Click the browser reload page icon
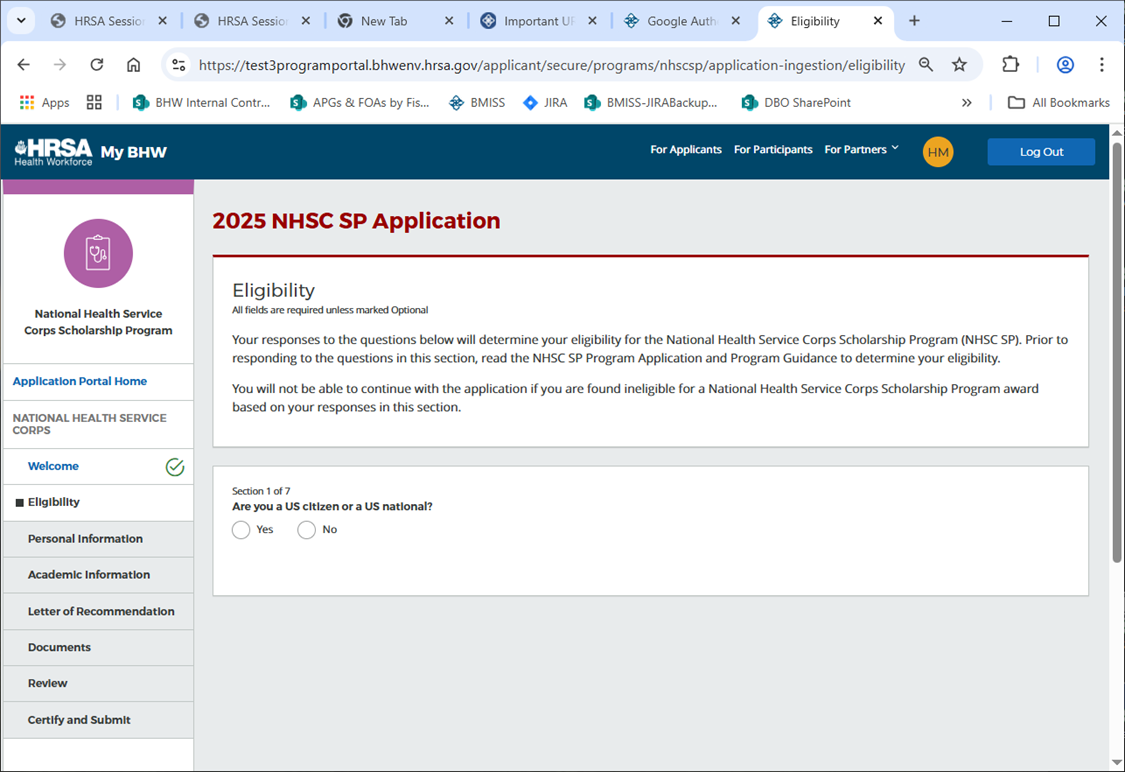This screenshot has height=772, width=1125. tap(97, 65)
